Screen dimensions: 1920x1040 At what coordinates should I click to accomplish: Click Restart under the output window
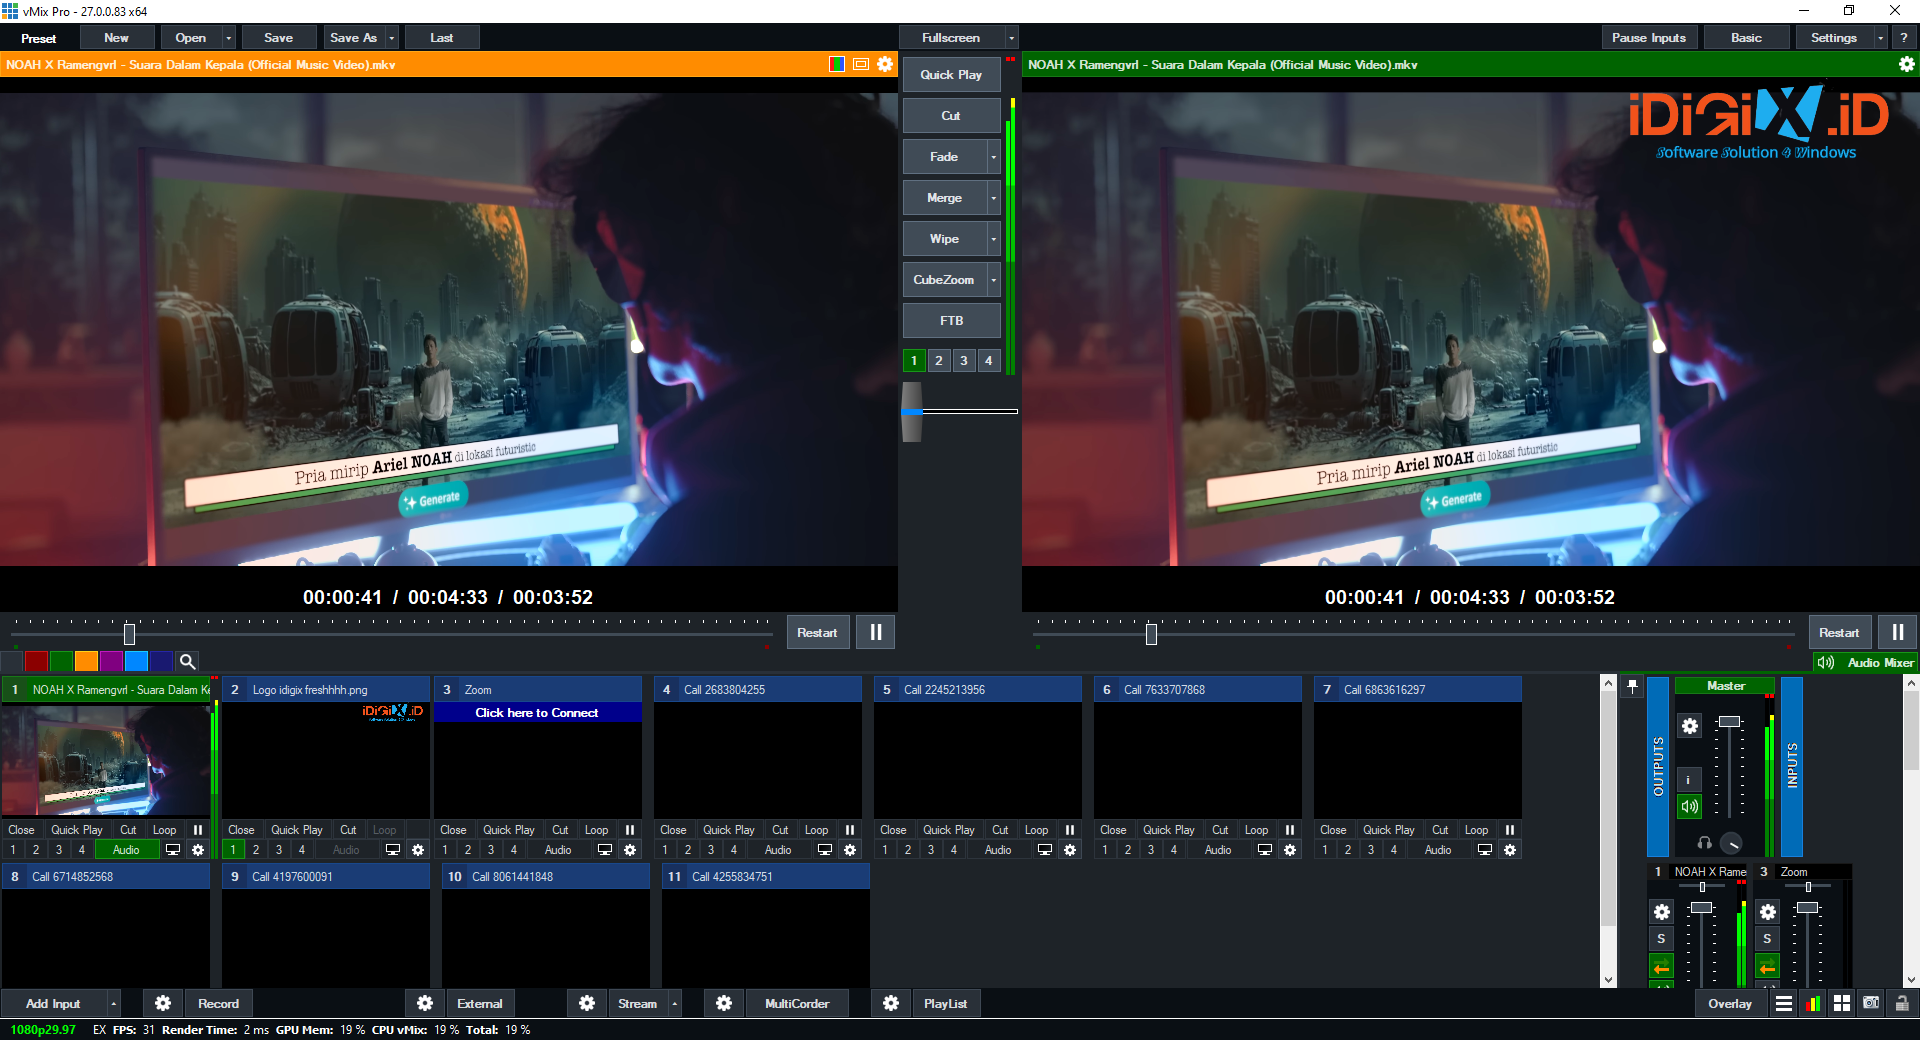coord(1839,632)
